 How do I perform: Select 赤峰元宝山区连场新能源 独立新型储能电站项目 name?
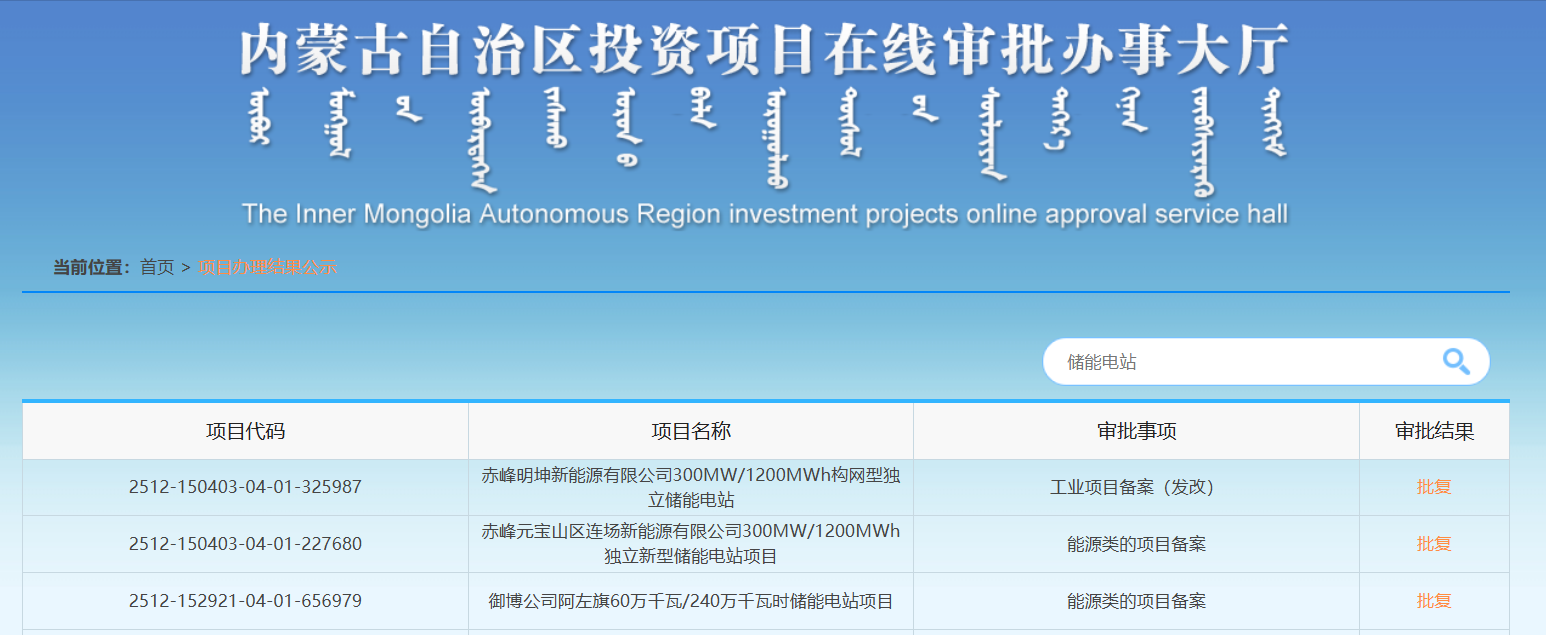point(691,544)
